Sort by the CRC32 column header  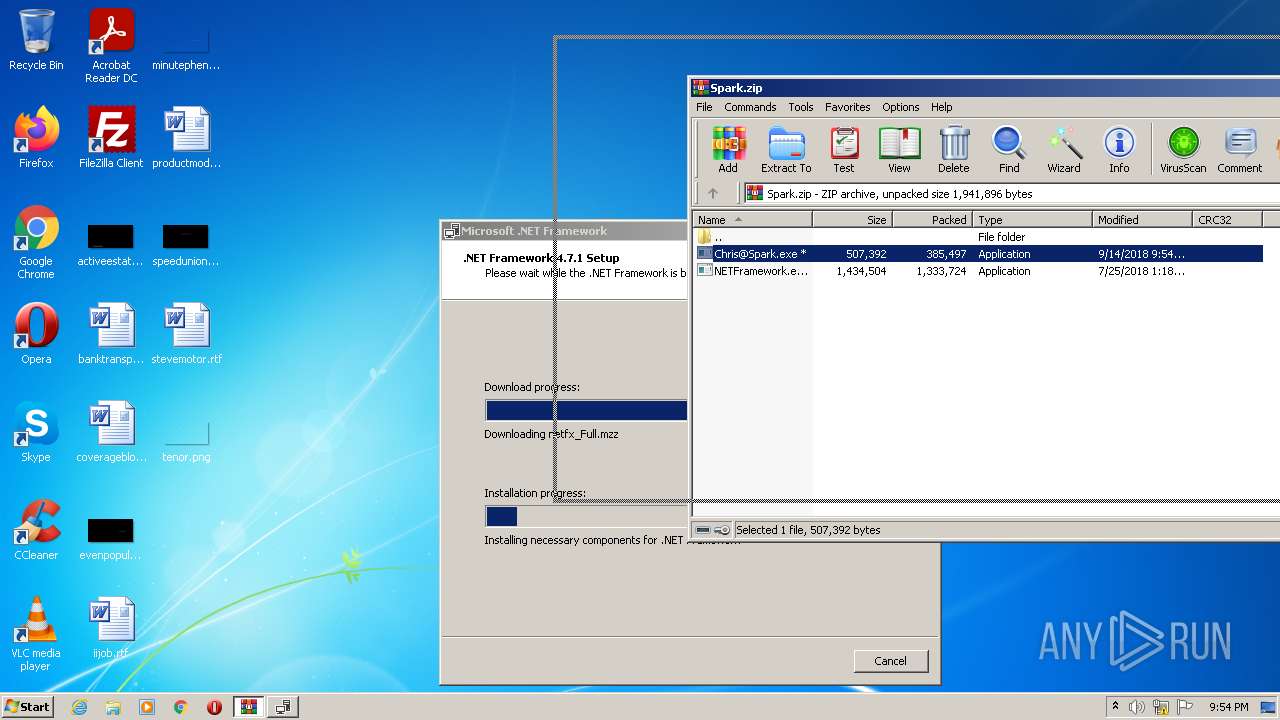(x=1227, y=220)
